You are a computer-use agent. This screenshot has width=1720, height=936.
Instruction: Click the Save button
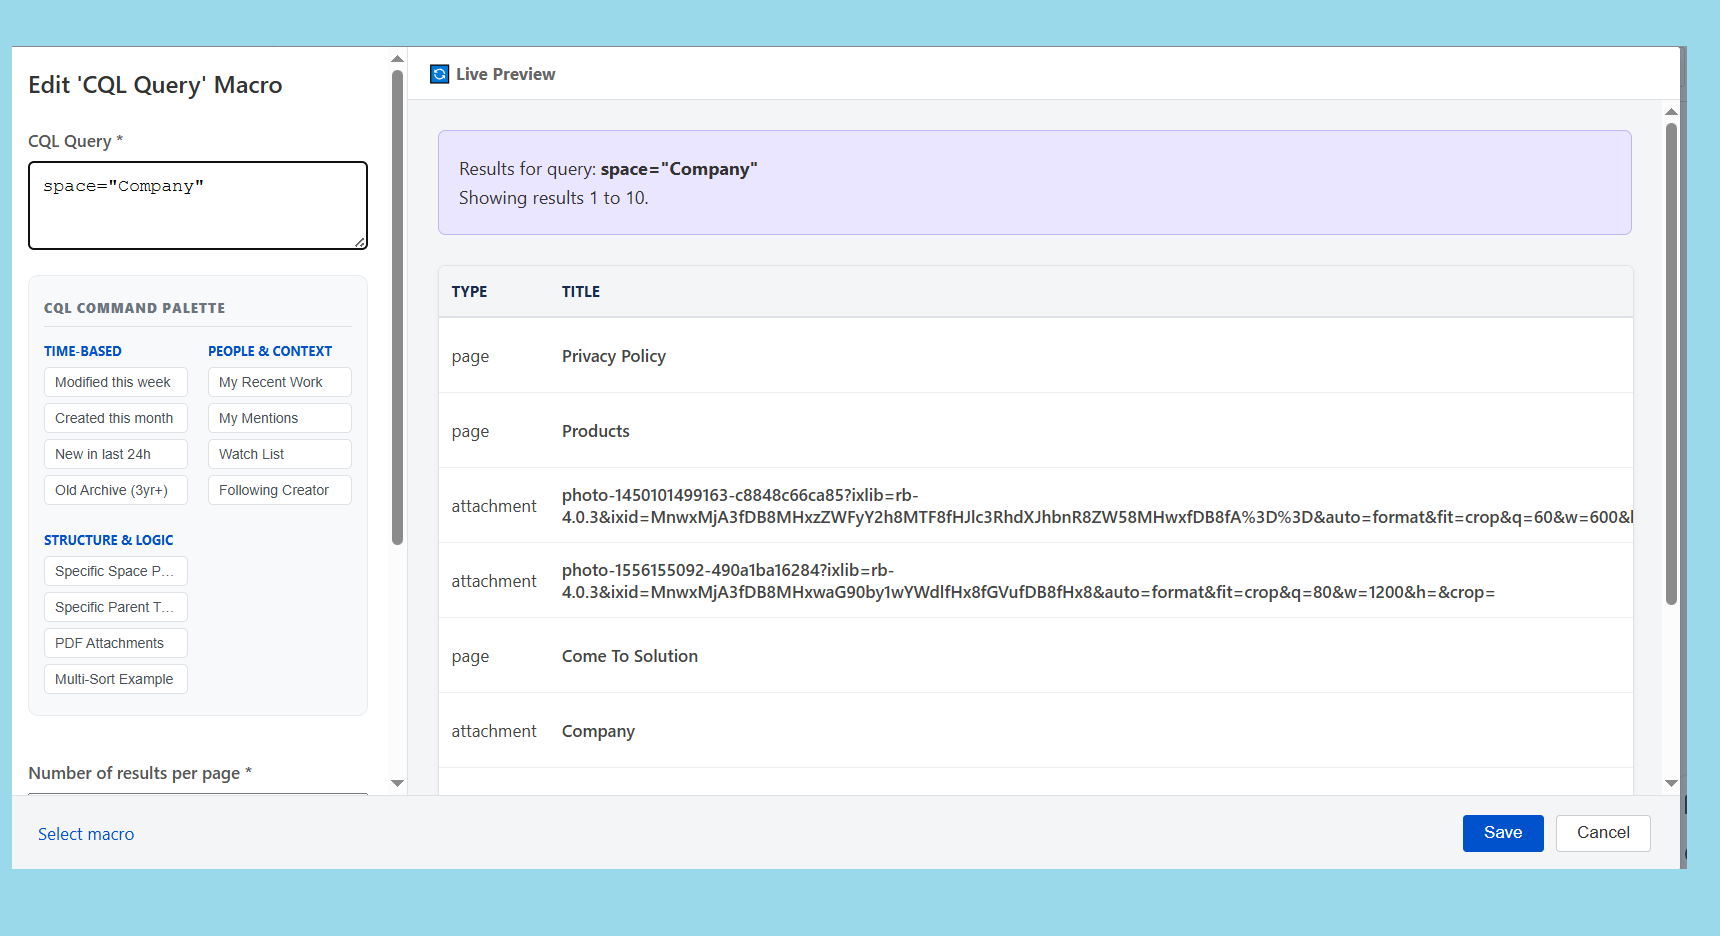[x=1503, y=832]
